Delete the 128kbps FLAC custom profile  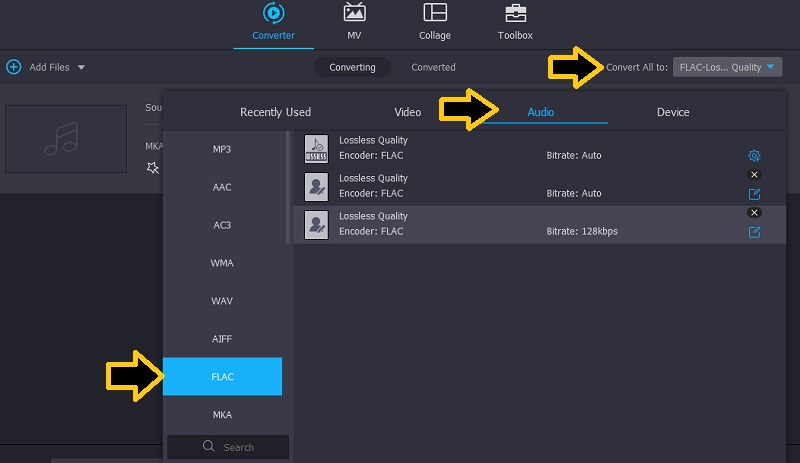click(754, 213)
